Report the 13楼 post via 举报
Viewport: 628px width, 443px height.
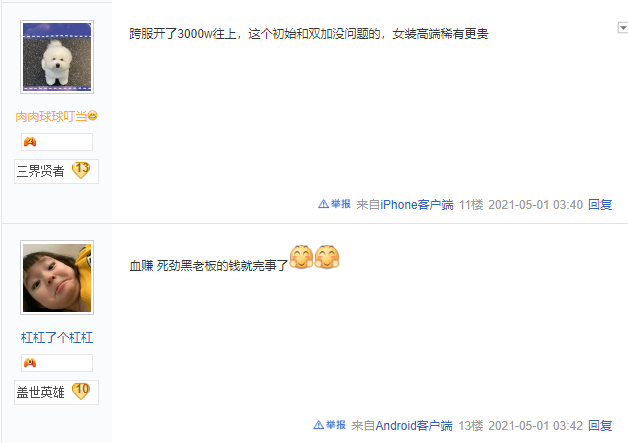pyautogui.click(x=330, y=425)
